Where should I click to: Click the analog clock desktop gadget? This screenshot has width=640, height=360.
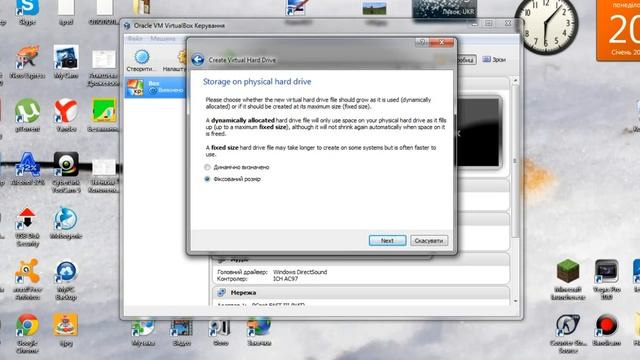[x=546, y=25]
